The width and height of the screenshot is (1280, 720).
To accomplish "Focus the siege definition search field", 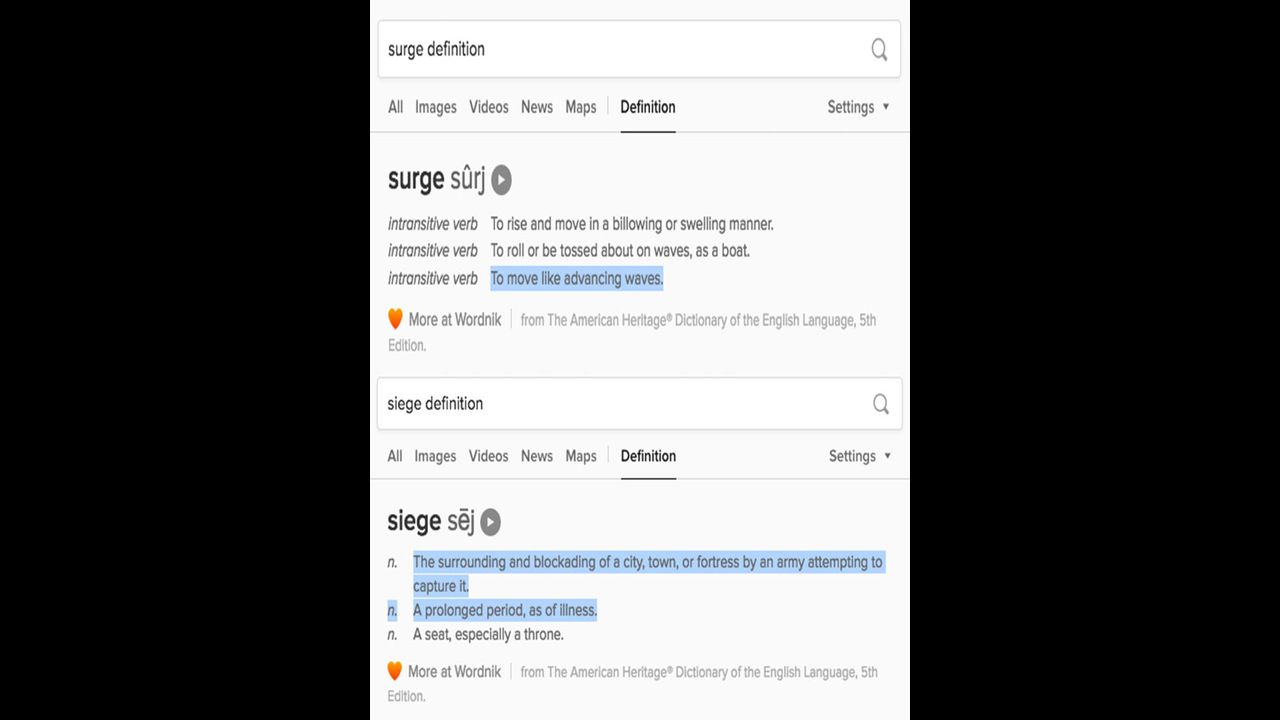I will [620, 404].
